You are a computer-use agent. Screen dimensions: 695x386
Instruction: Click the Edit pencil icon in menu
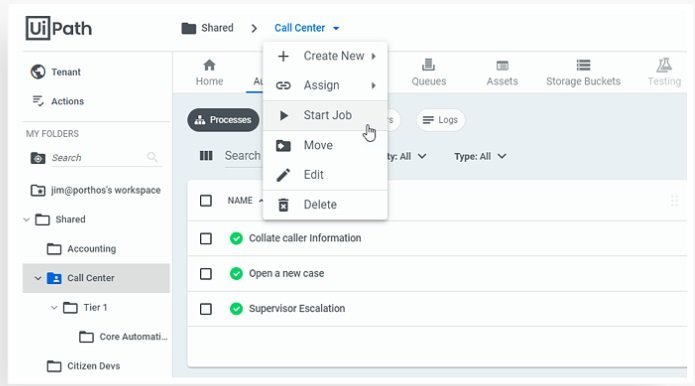(283, 175)
